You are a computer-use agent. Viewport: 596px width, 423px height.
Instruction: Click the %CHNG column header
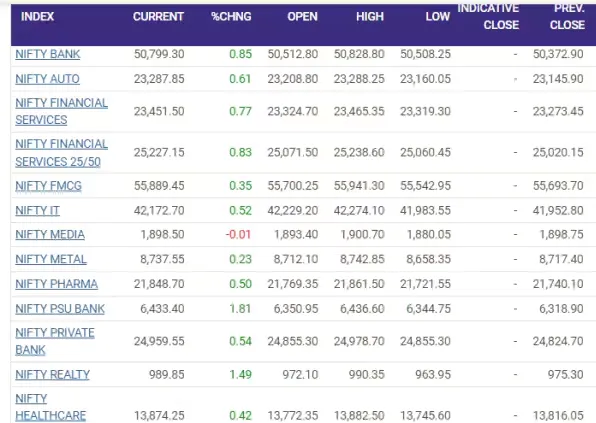231,17
